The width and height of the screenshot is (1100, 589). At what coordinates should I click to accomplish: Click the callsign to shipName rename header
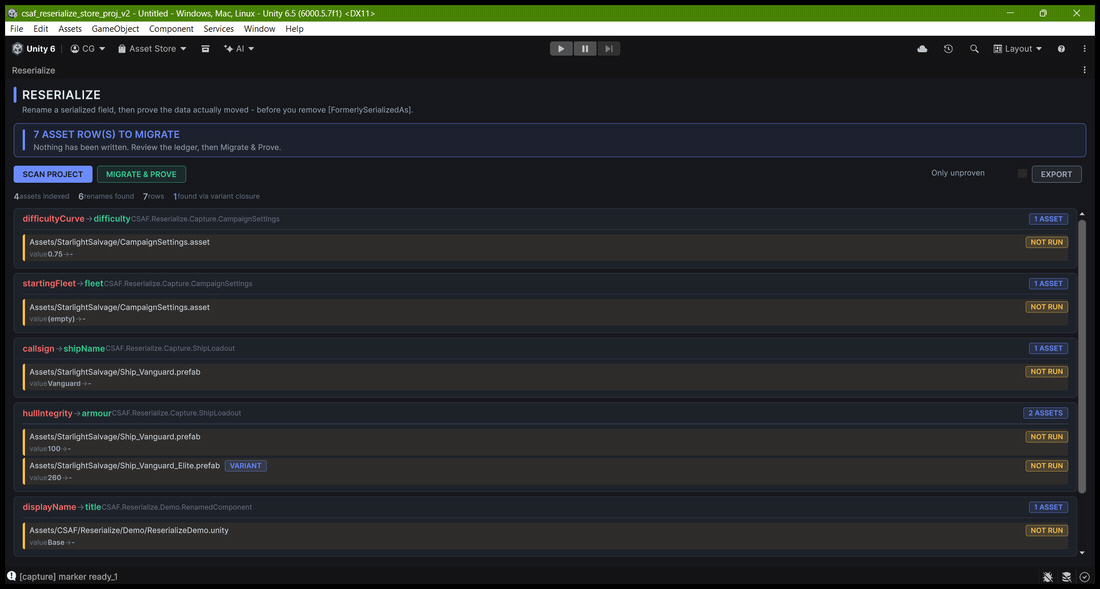546,348
